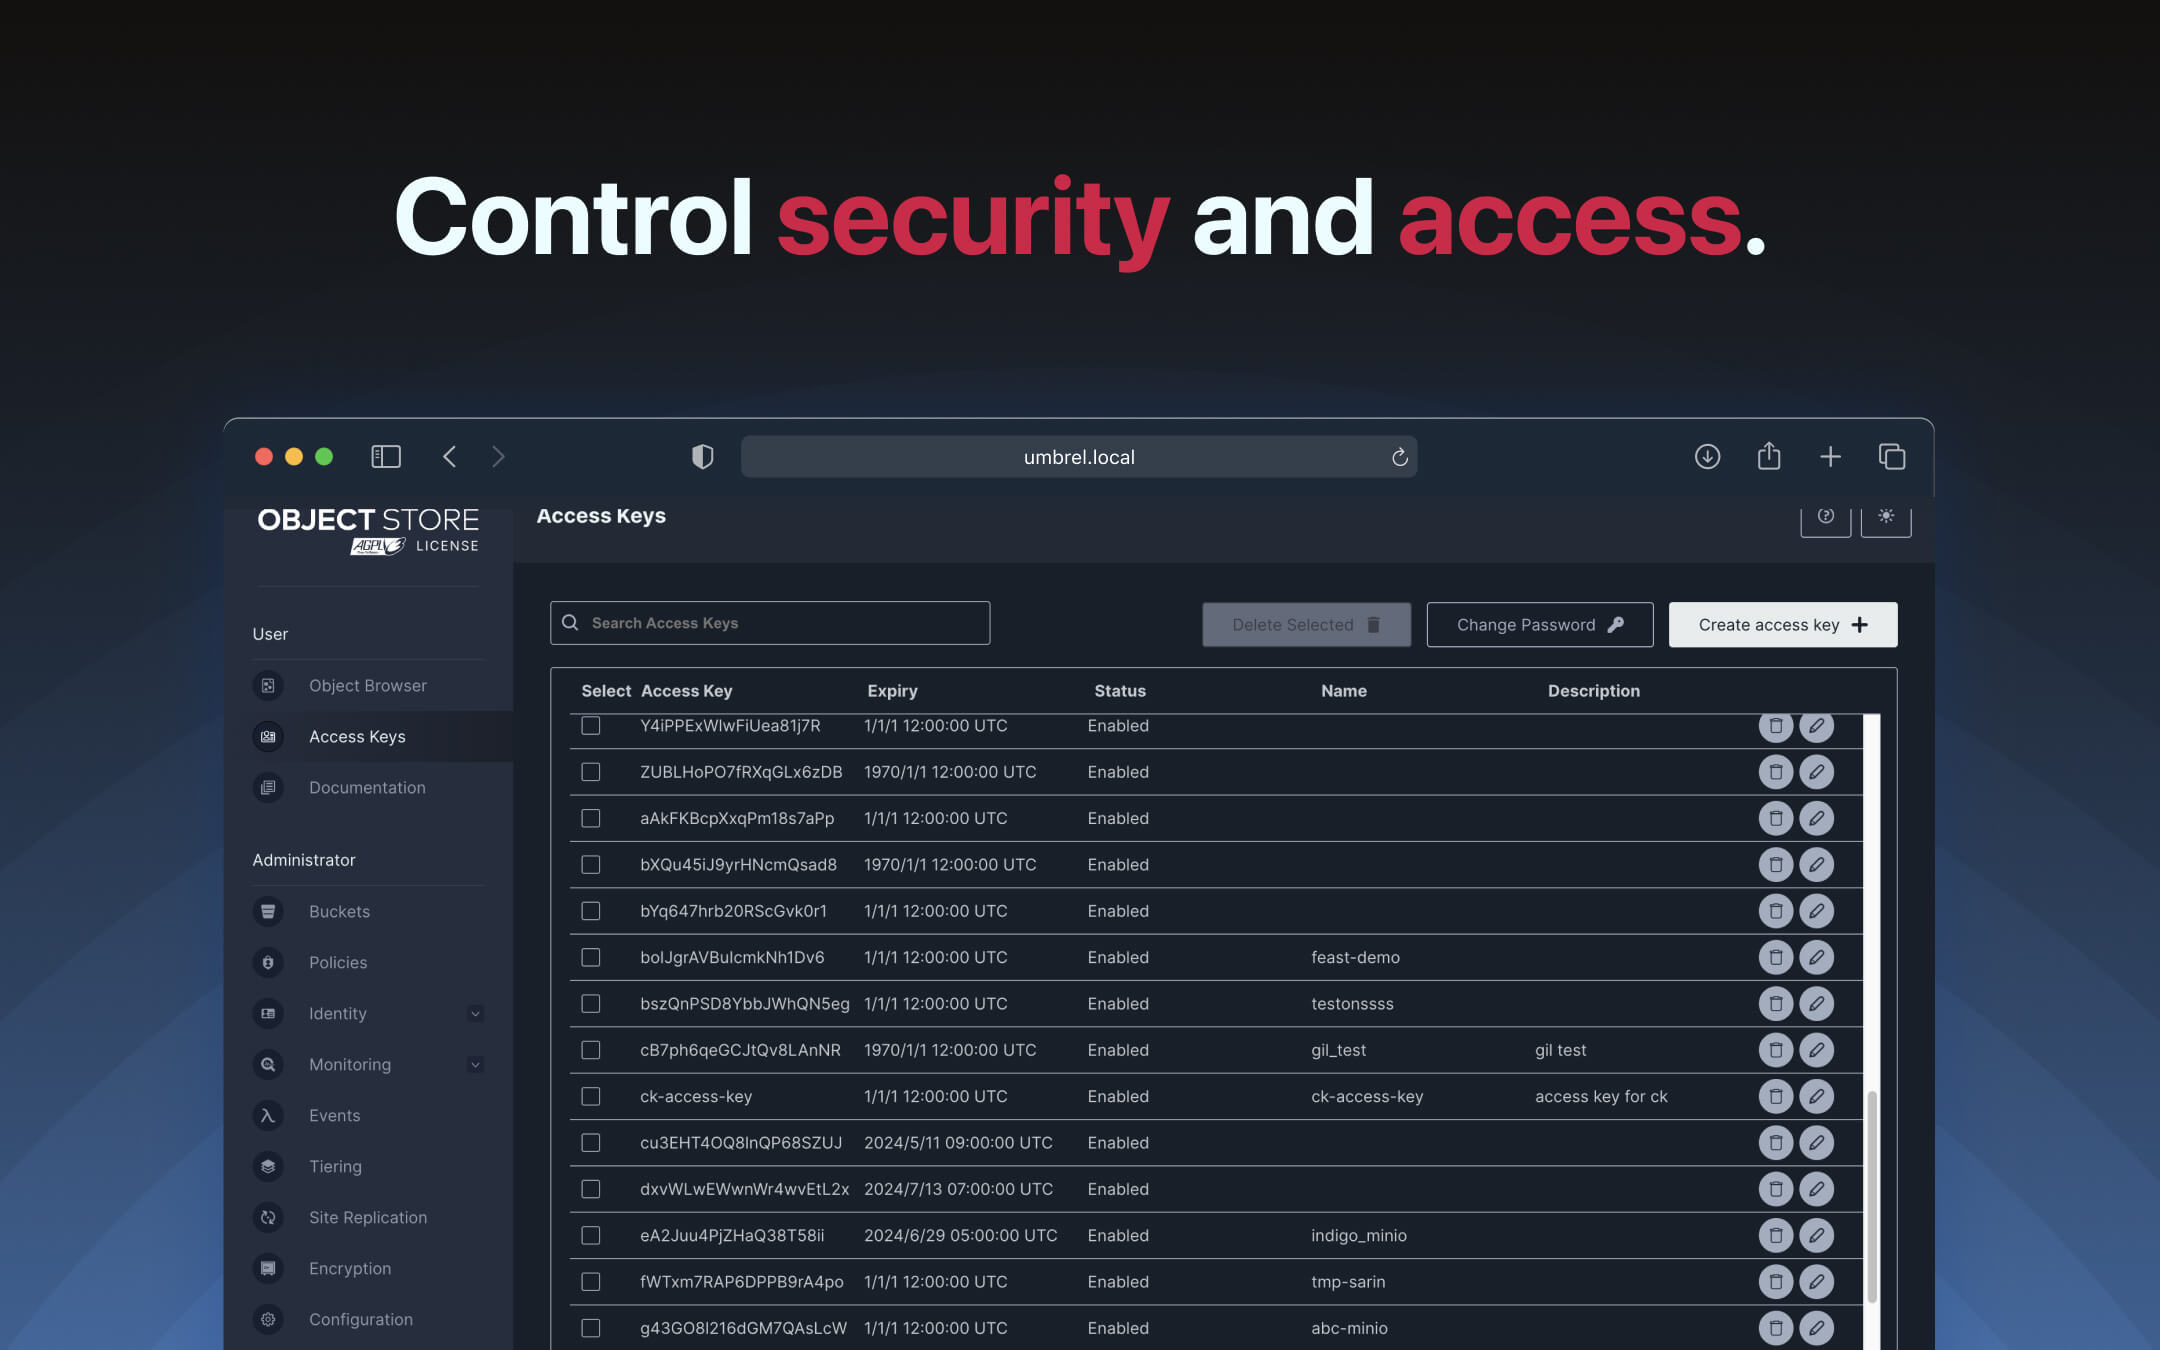Go to Object Browser in sidebar
Screen dimensions: 2160x1350
(367, 686)
